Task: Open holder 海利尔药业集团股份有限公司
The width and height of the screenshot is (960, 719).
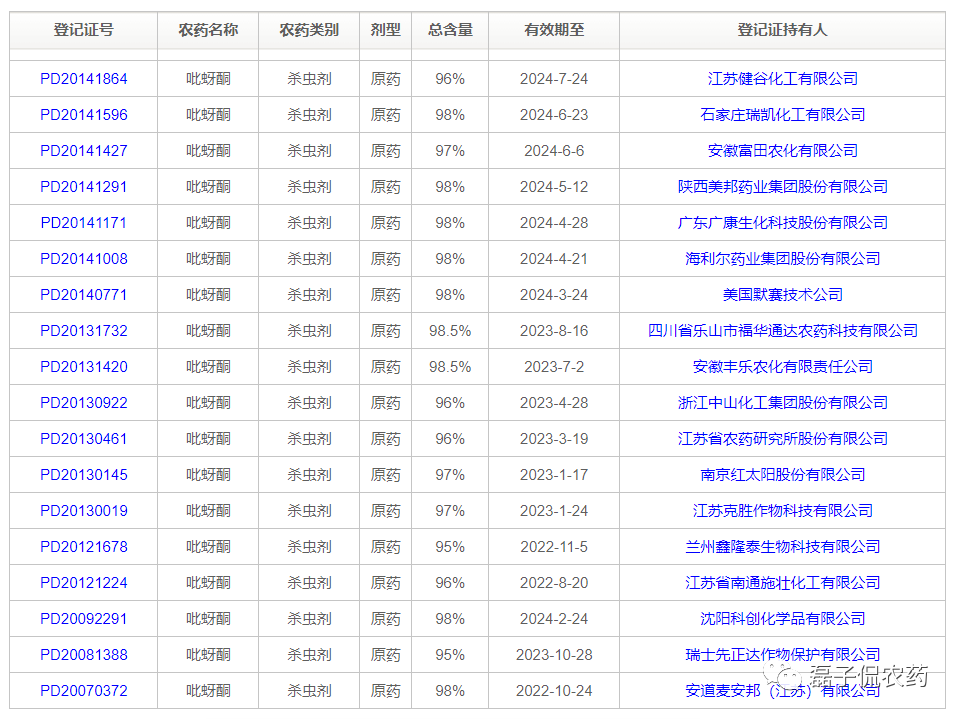Action: 782,259
